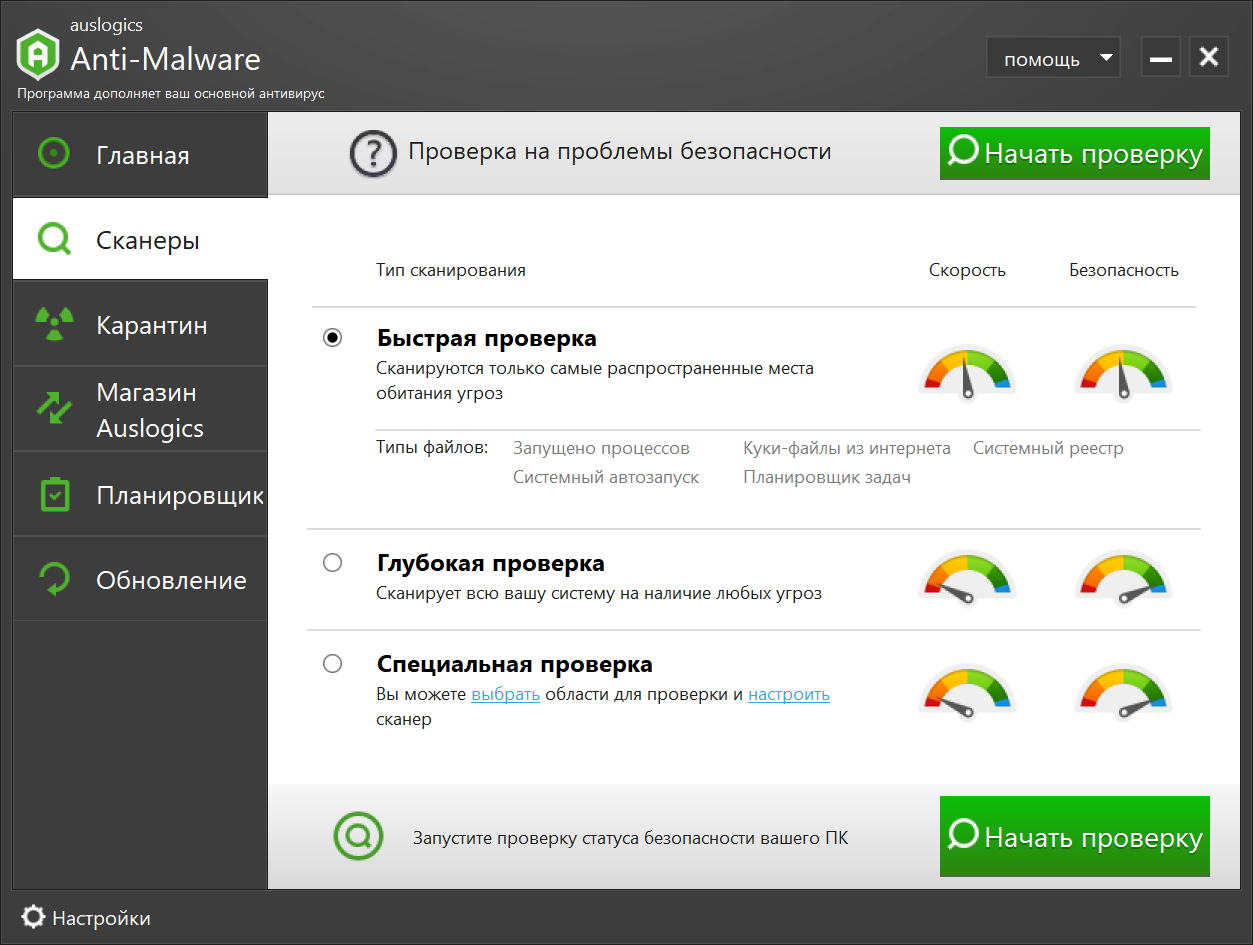
Task: Open the Карантин section
Action: pos(140,324)
